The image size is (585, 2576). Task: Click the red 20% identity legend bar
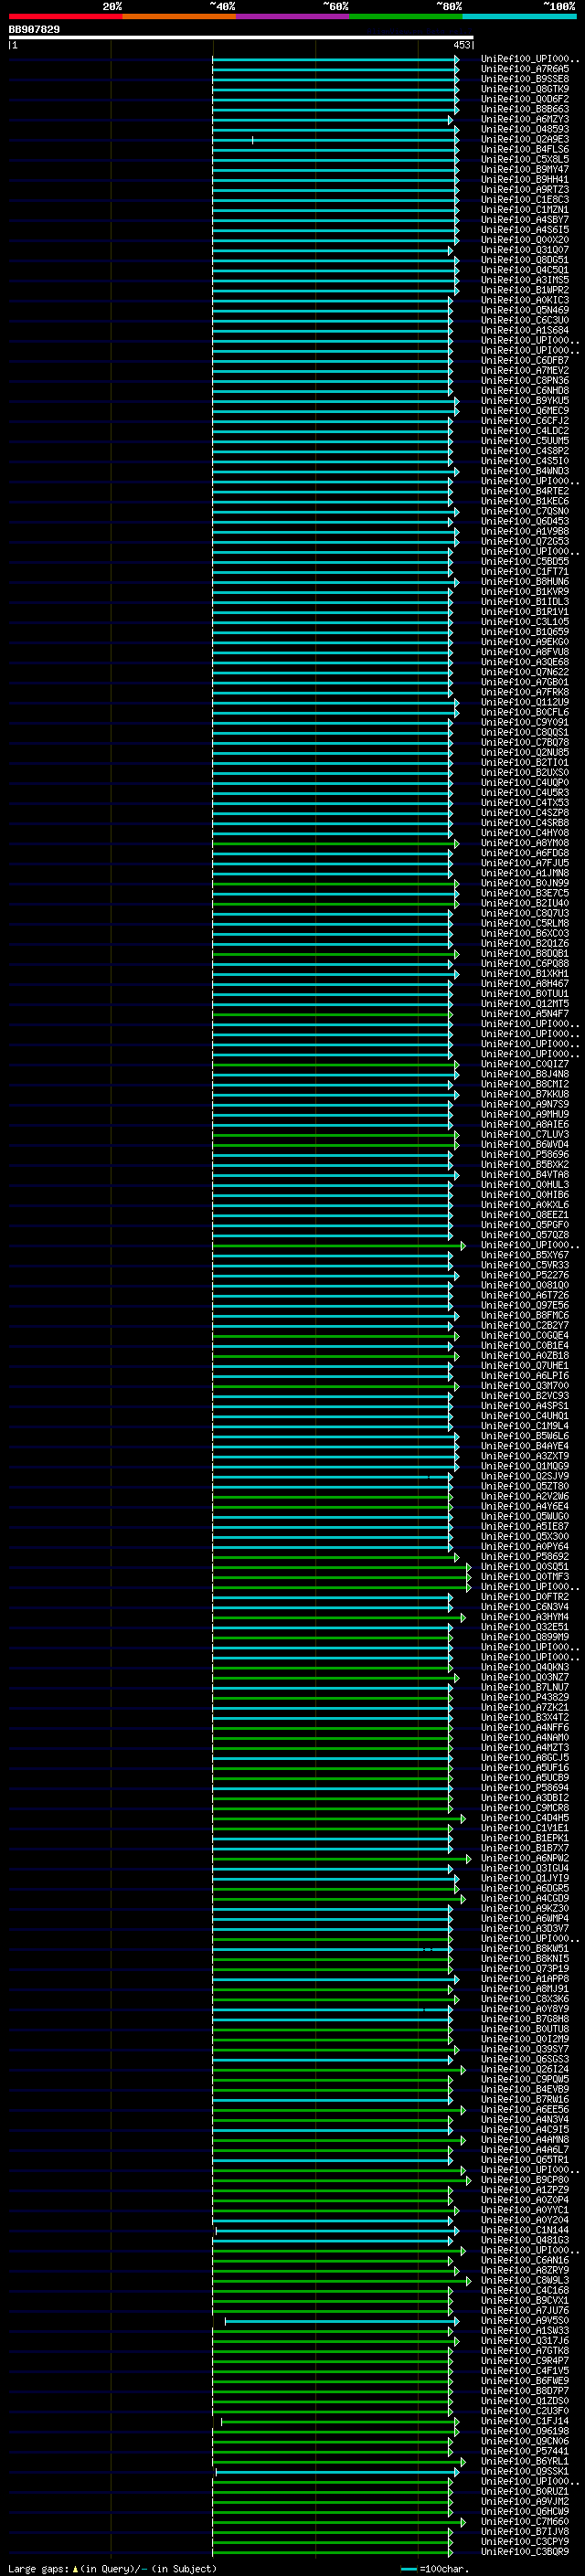[65, 17]
